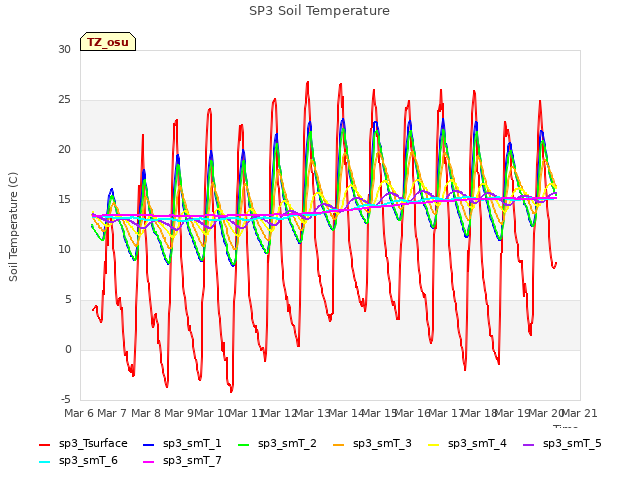Click the orange sp3_smT_3 legend swatch
The image size is (640, 480).
coord(338,444)
